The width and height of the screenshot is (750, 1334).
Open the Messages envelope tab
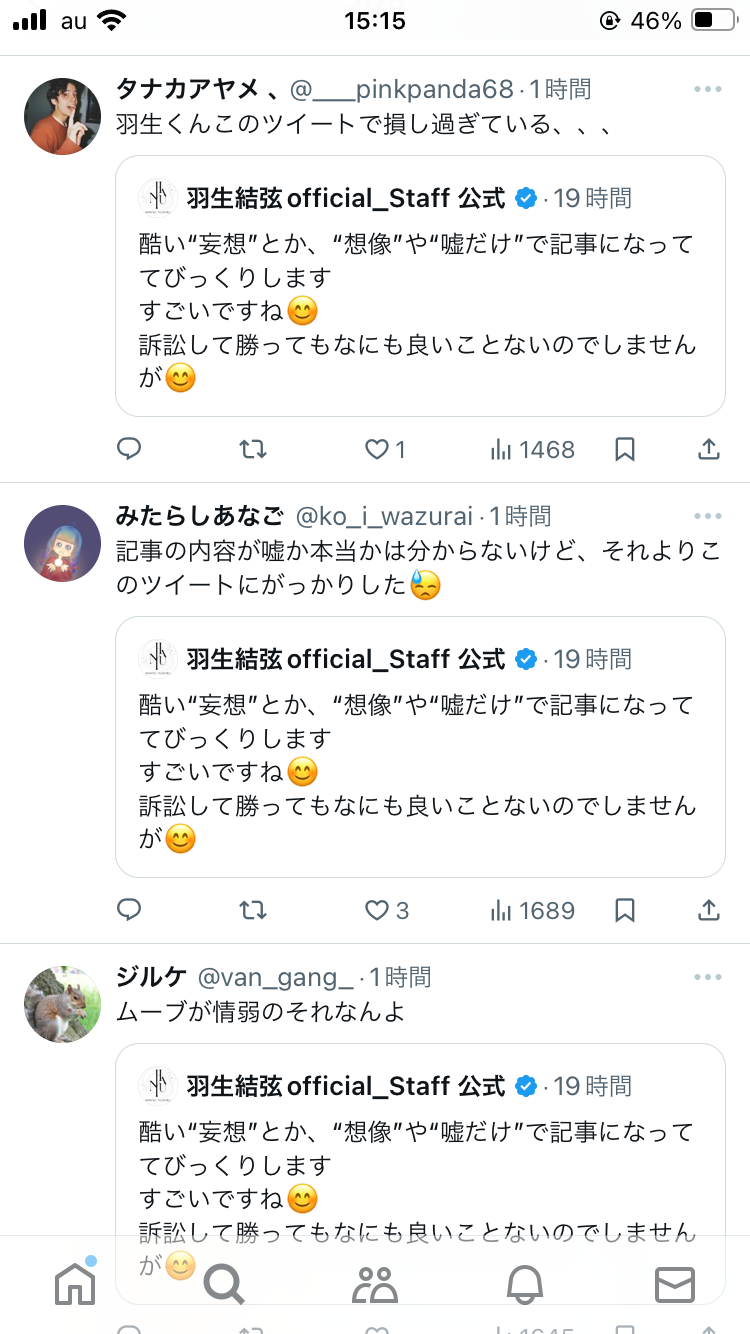click(x=675, y=1285)
